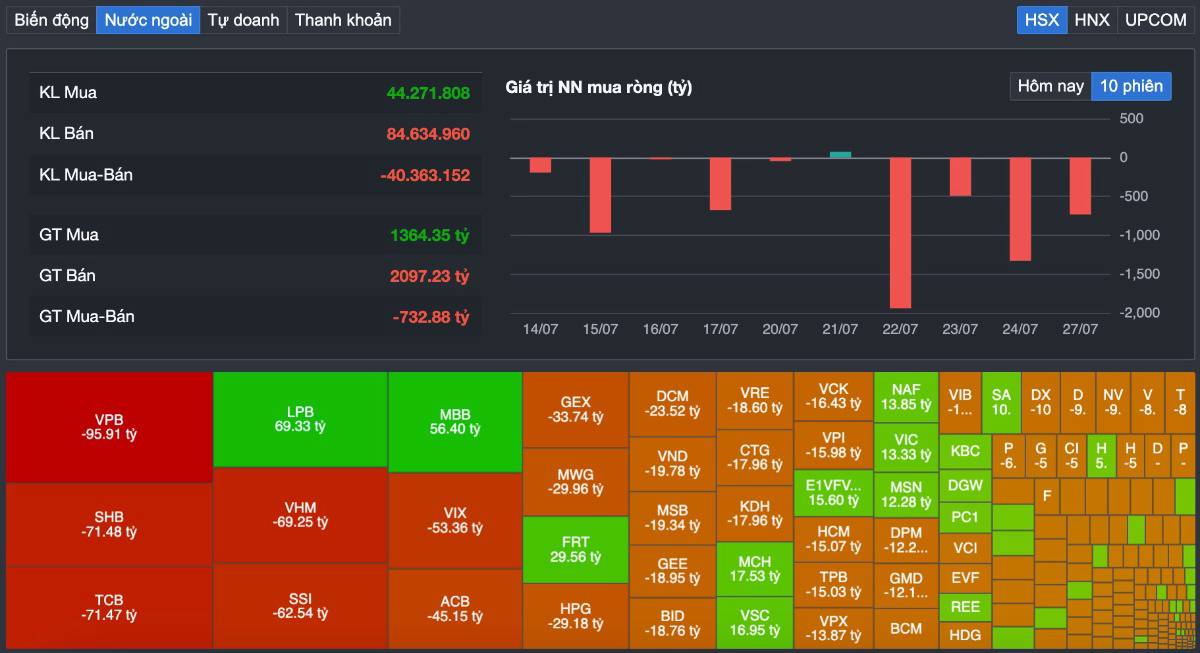Open the SSI heatmap tile
The height and width of the screenshot is (653, 1200).
[x=300, y=606]
